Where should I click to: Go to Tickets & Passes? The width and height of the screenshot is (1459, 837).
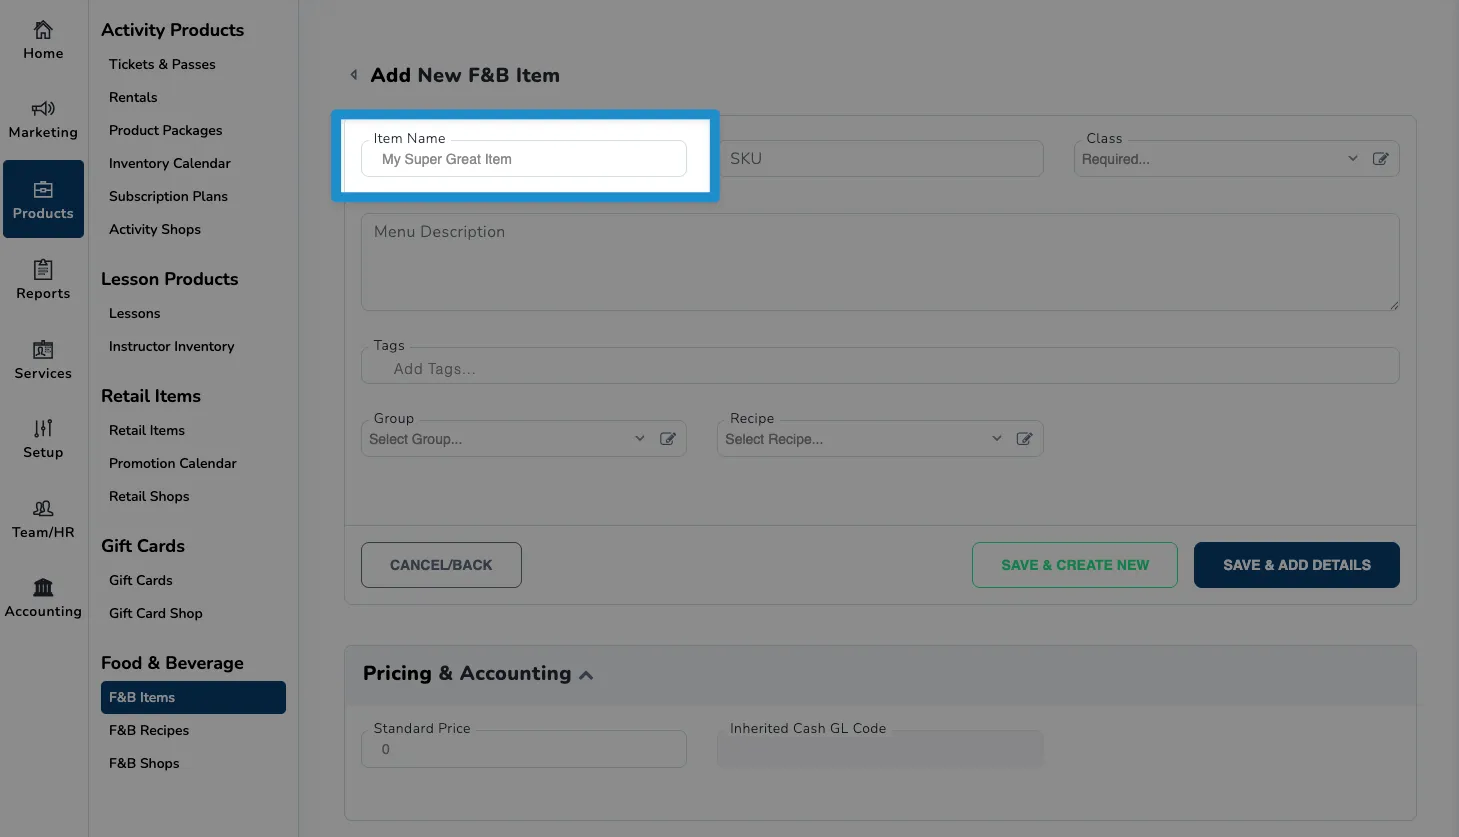coord(162,64)
